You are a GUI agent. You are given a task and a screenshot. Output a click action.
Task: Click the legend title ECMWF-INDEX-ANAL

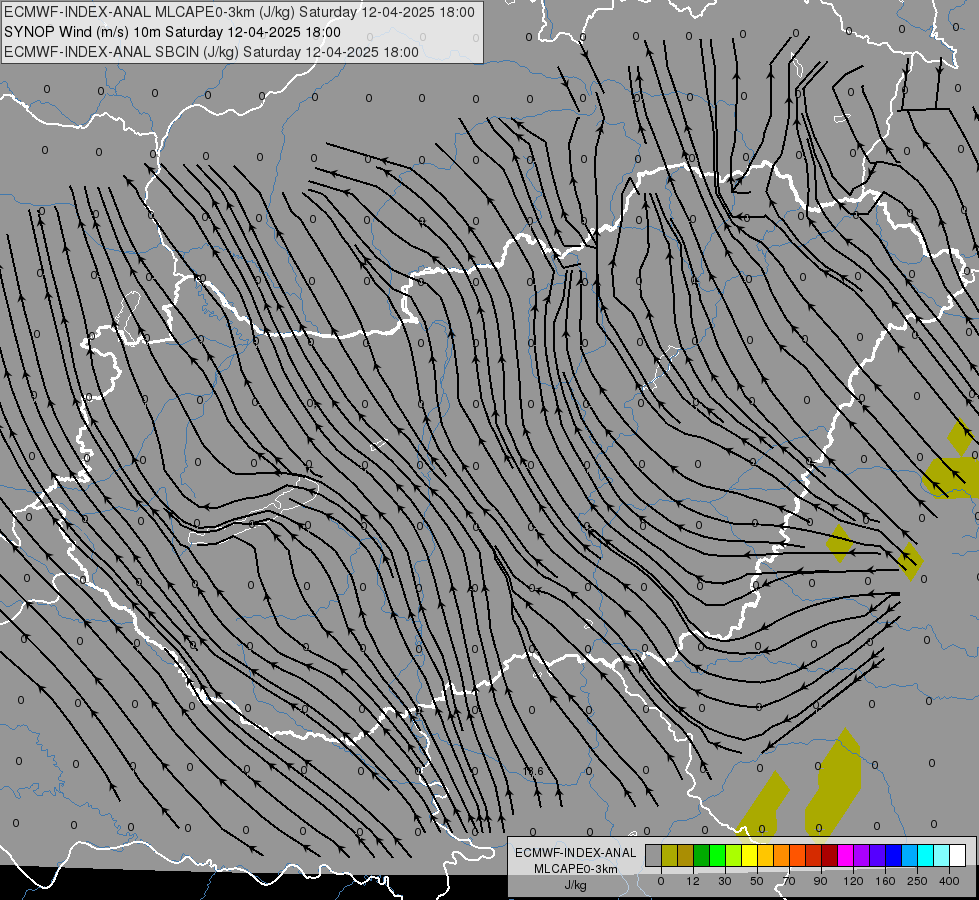click(576, 853)
